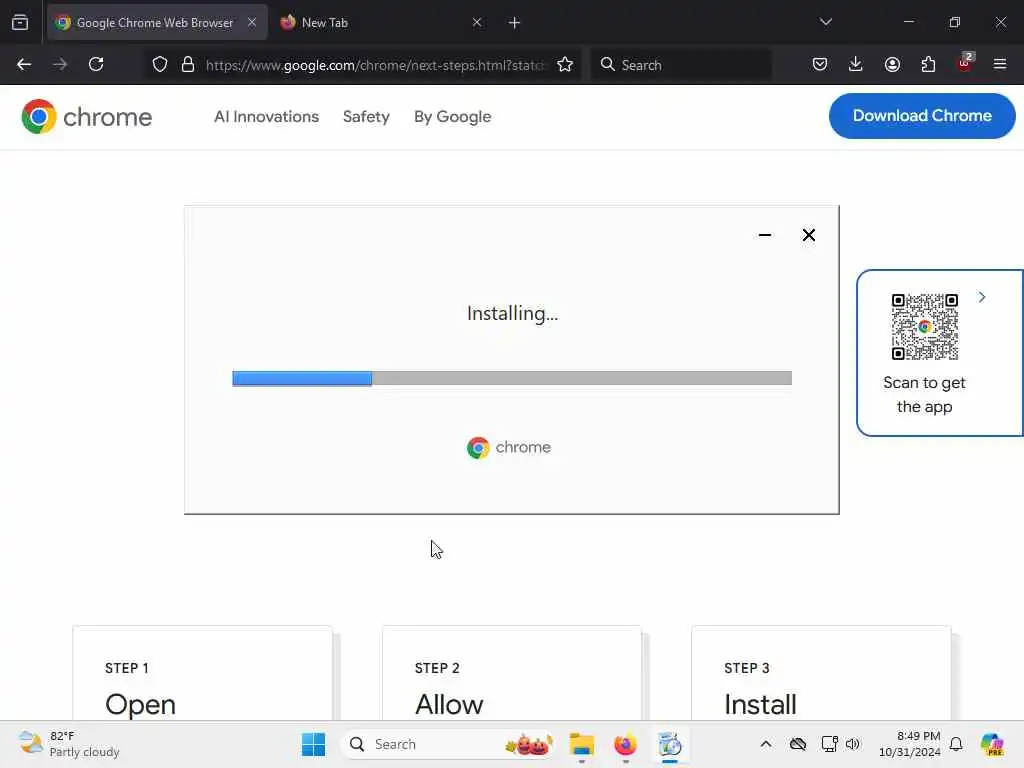Open Save to Pocket icon
The height and width of the screenshot is (768, 1024).
click(x=820, y=64)
